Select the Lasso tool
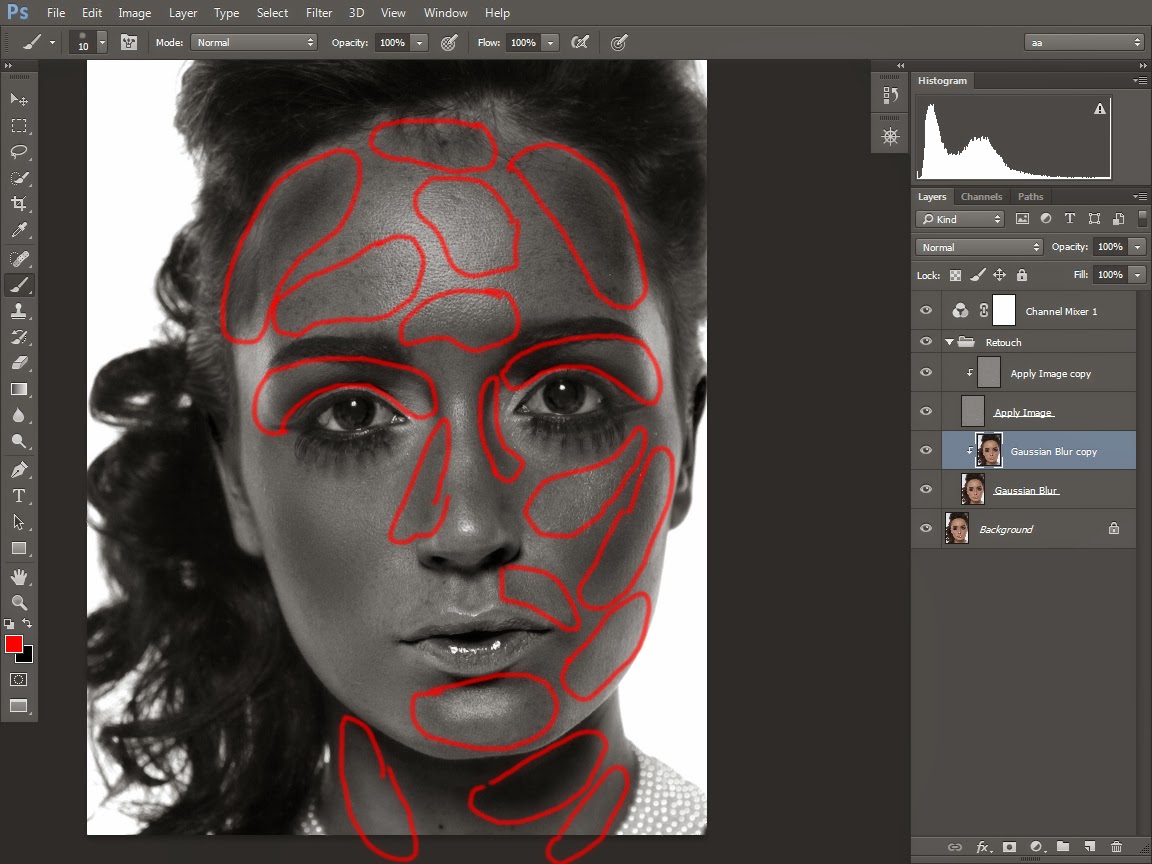This screenshot has height=864, width=1152. 19,152
